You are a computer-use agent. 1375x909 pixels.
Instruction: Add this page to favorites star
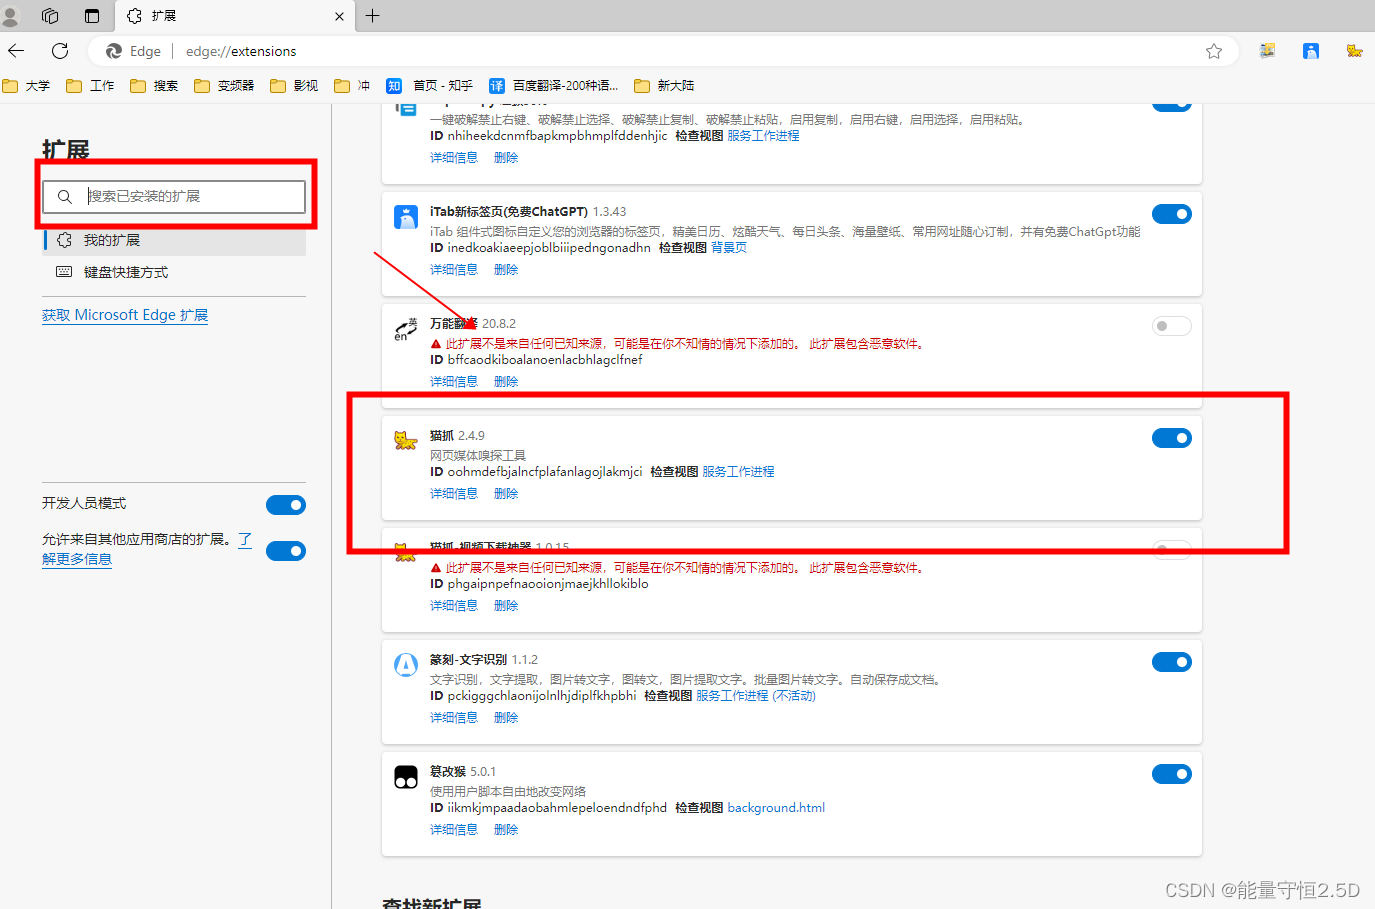tap(1214, 51)
